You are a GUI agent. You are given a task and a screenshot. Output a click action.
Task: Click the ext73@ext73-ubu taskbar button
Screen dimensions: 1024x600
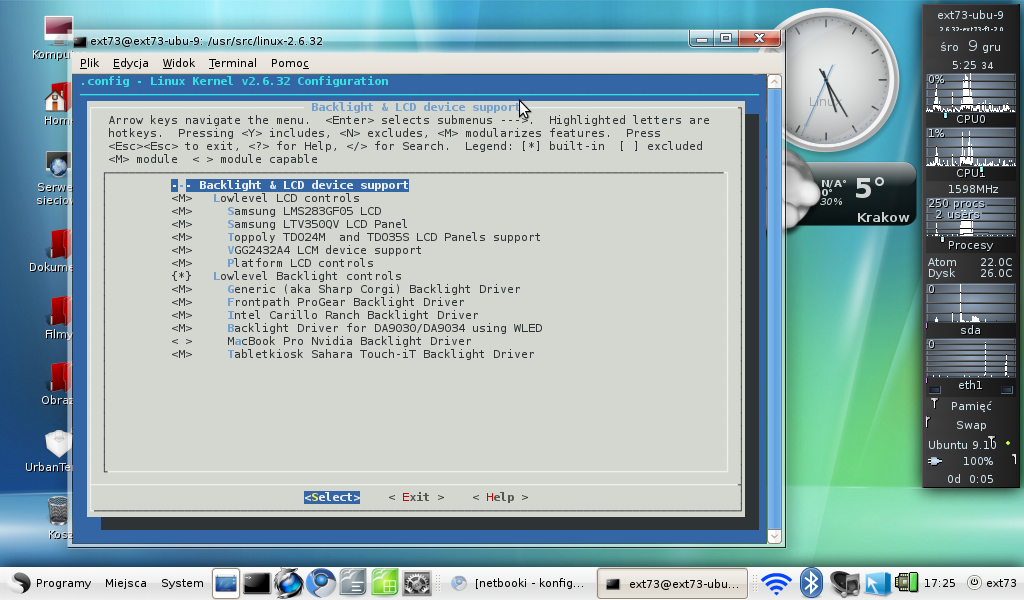673,583
